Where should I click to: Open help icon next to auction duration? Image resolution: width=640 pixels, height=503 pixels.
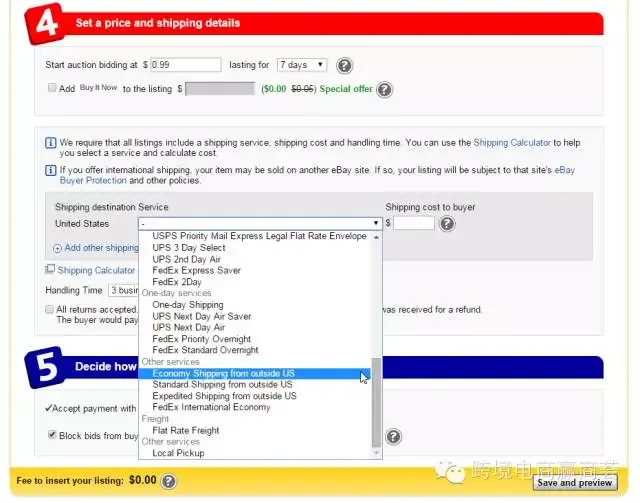[344, 65]
